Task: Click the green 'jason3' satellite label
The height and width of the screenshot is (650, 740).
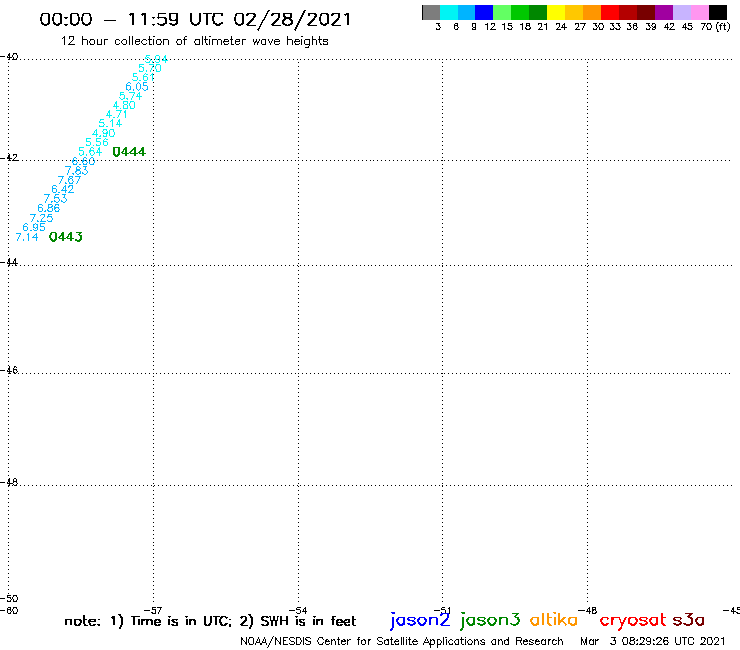Action: 490,620
